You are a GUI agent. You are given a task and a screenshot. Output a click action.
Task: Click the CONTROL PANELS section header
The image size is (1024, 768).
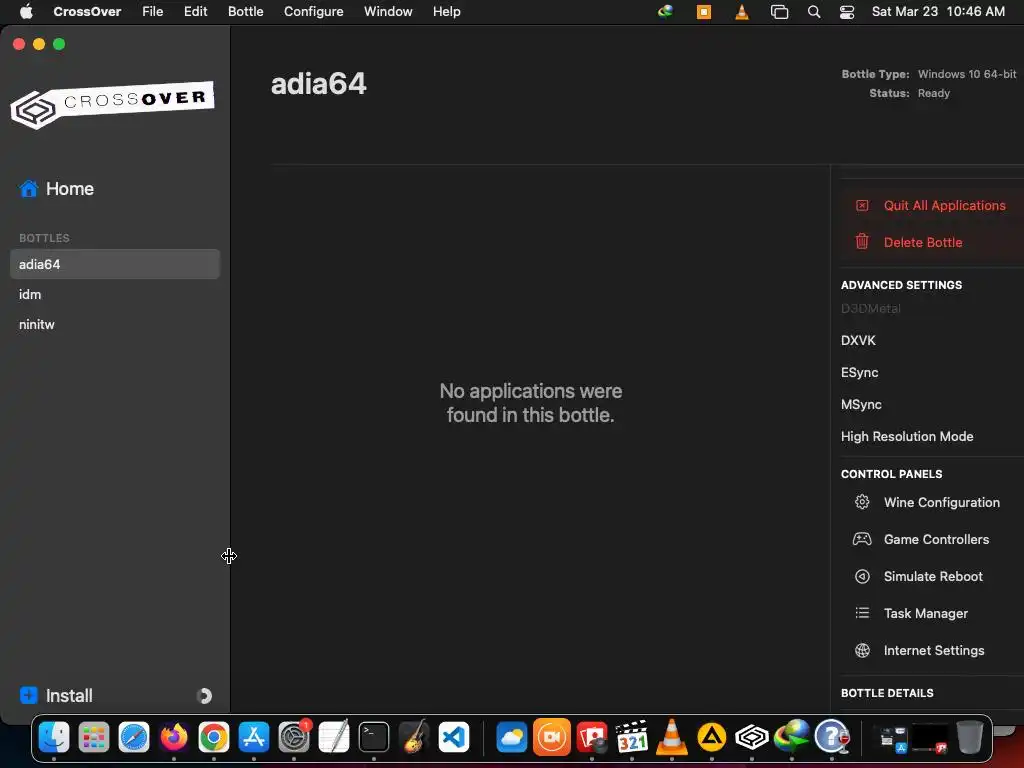click(891, 474)
